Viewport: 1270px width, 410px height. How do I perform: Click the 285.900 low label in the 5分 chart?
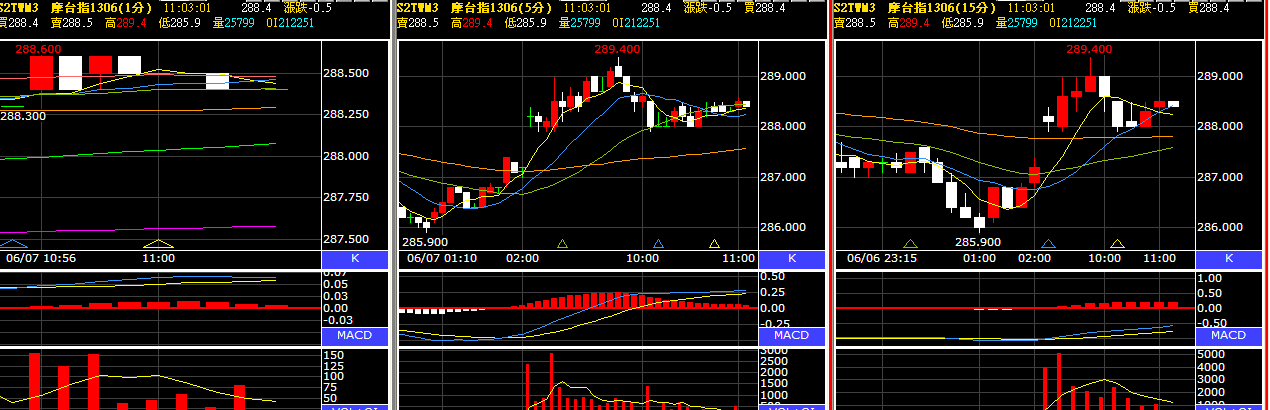[x=426, y=242]
